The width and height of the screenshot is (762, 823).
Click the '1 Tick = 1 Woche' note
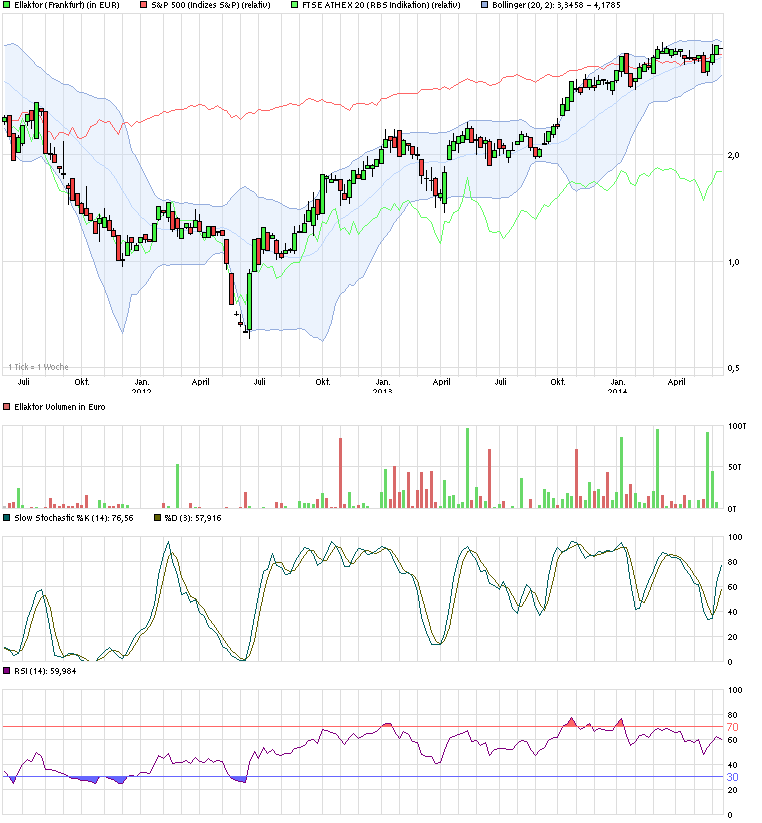click(x=36, y=367)
